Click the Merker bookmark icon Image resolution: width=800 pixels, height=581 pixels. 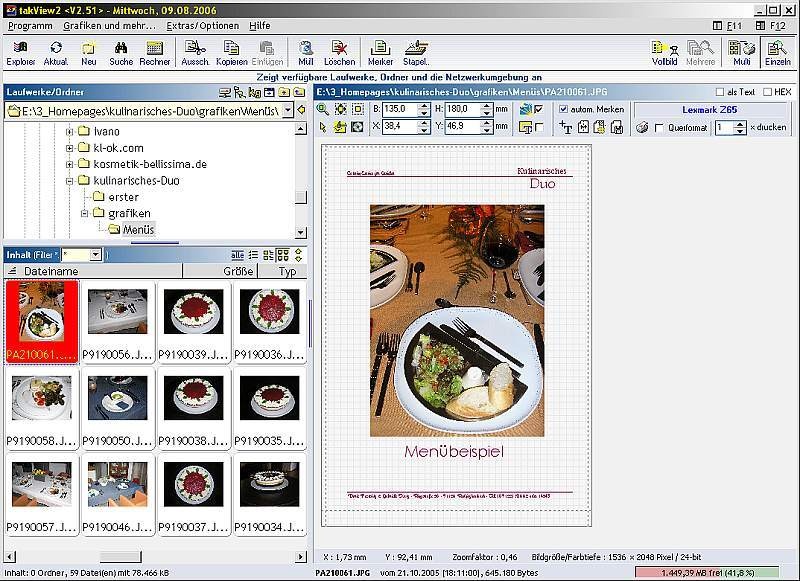click(380, 52)
